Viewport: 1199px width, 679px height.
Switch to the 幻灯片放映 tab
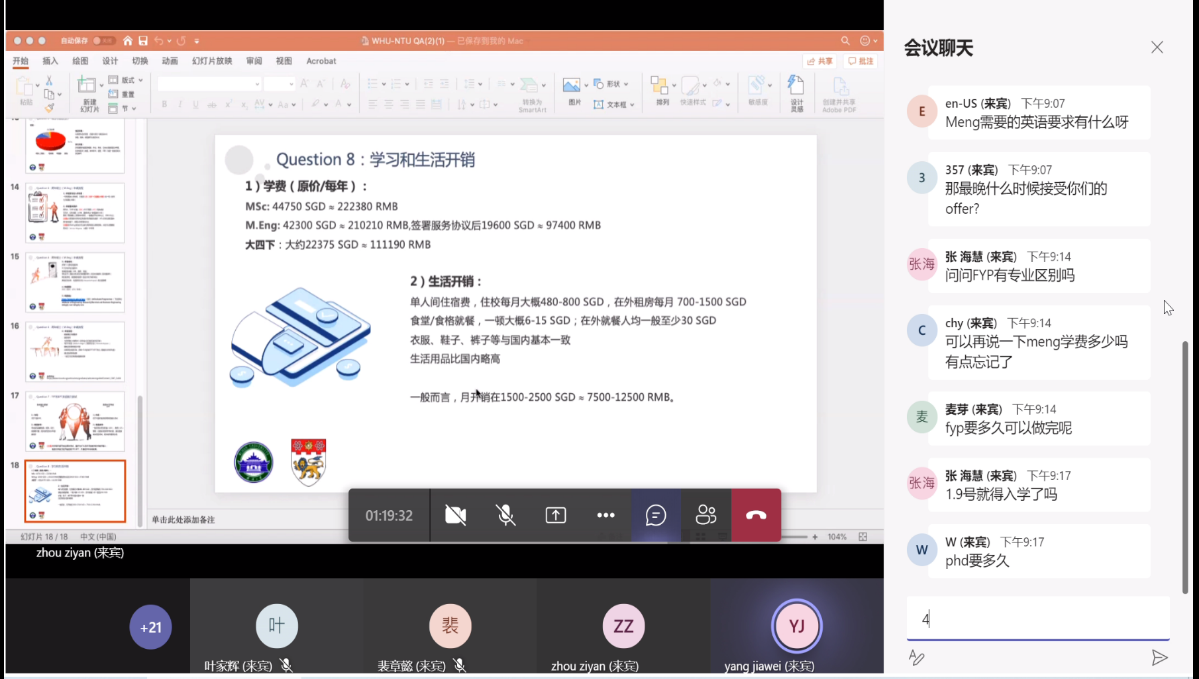click(212, 61)
